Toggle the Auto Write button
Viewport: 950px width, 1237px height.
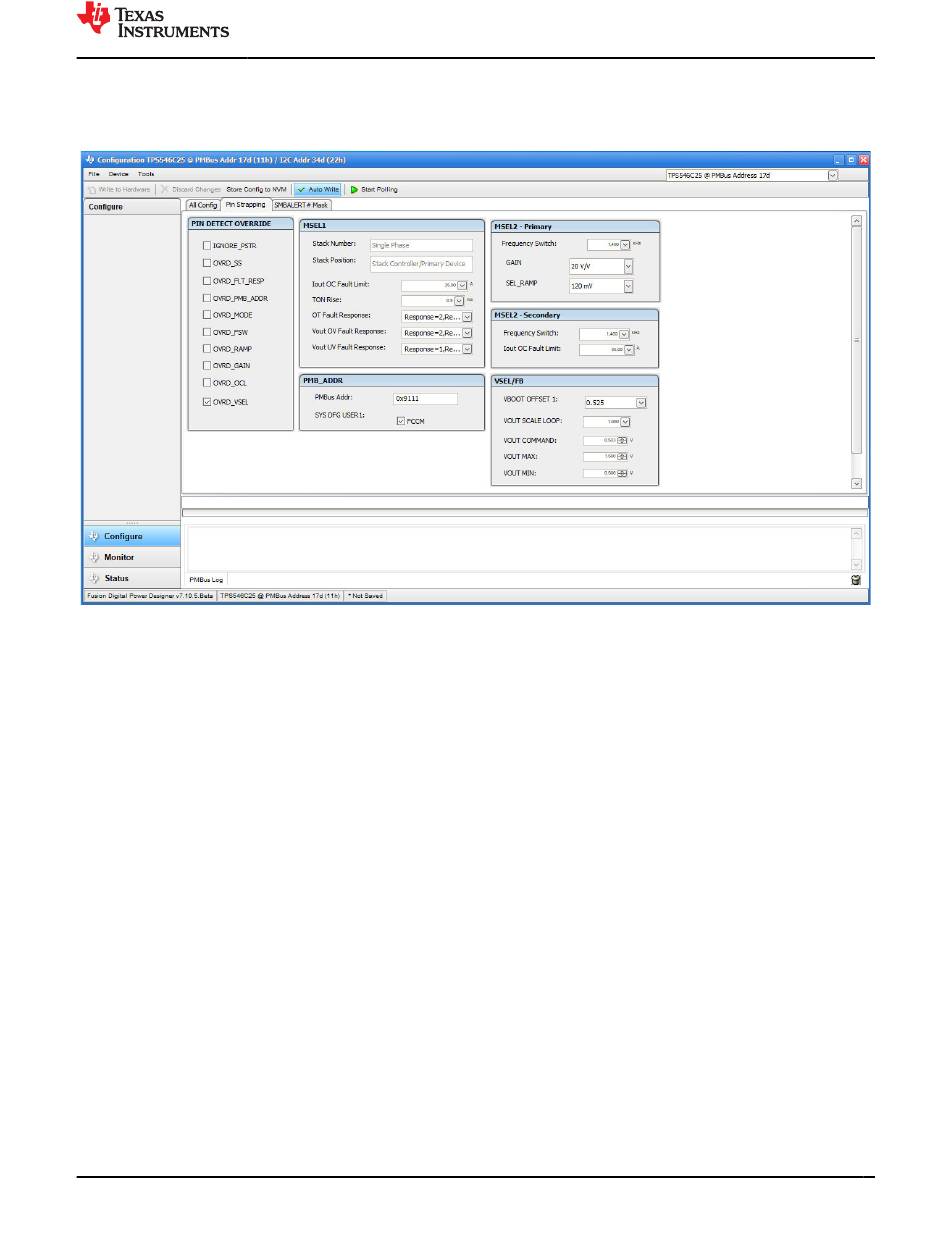point(318,189)
